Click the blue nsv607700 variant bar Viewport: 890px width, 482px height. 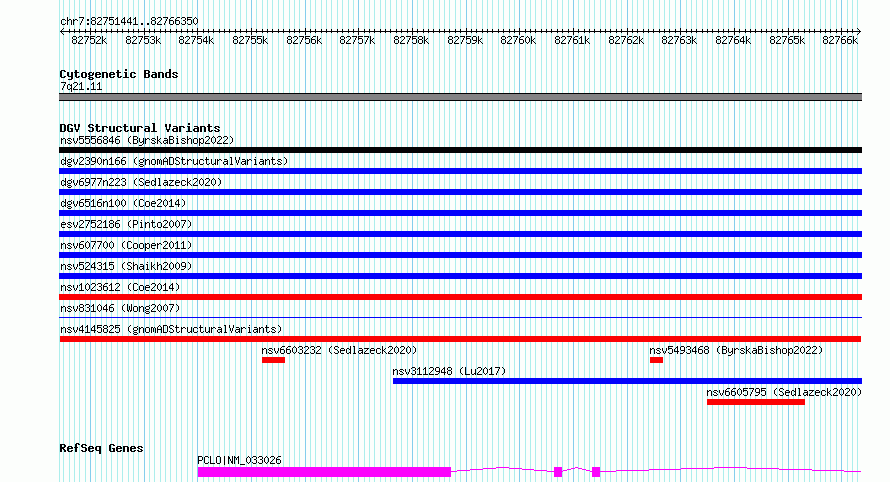pos(460,255)
